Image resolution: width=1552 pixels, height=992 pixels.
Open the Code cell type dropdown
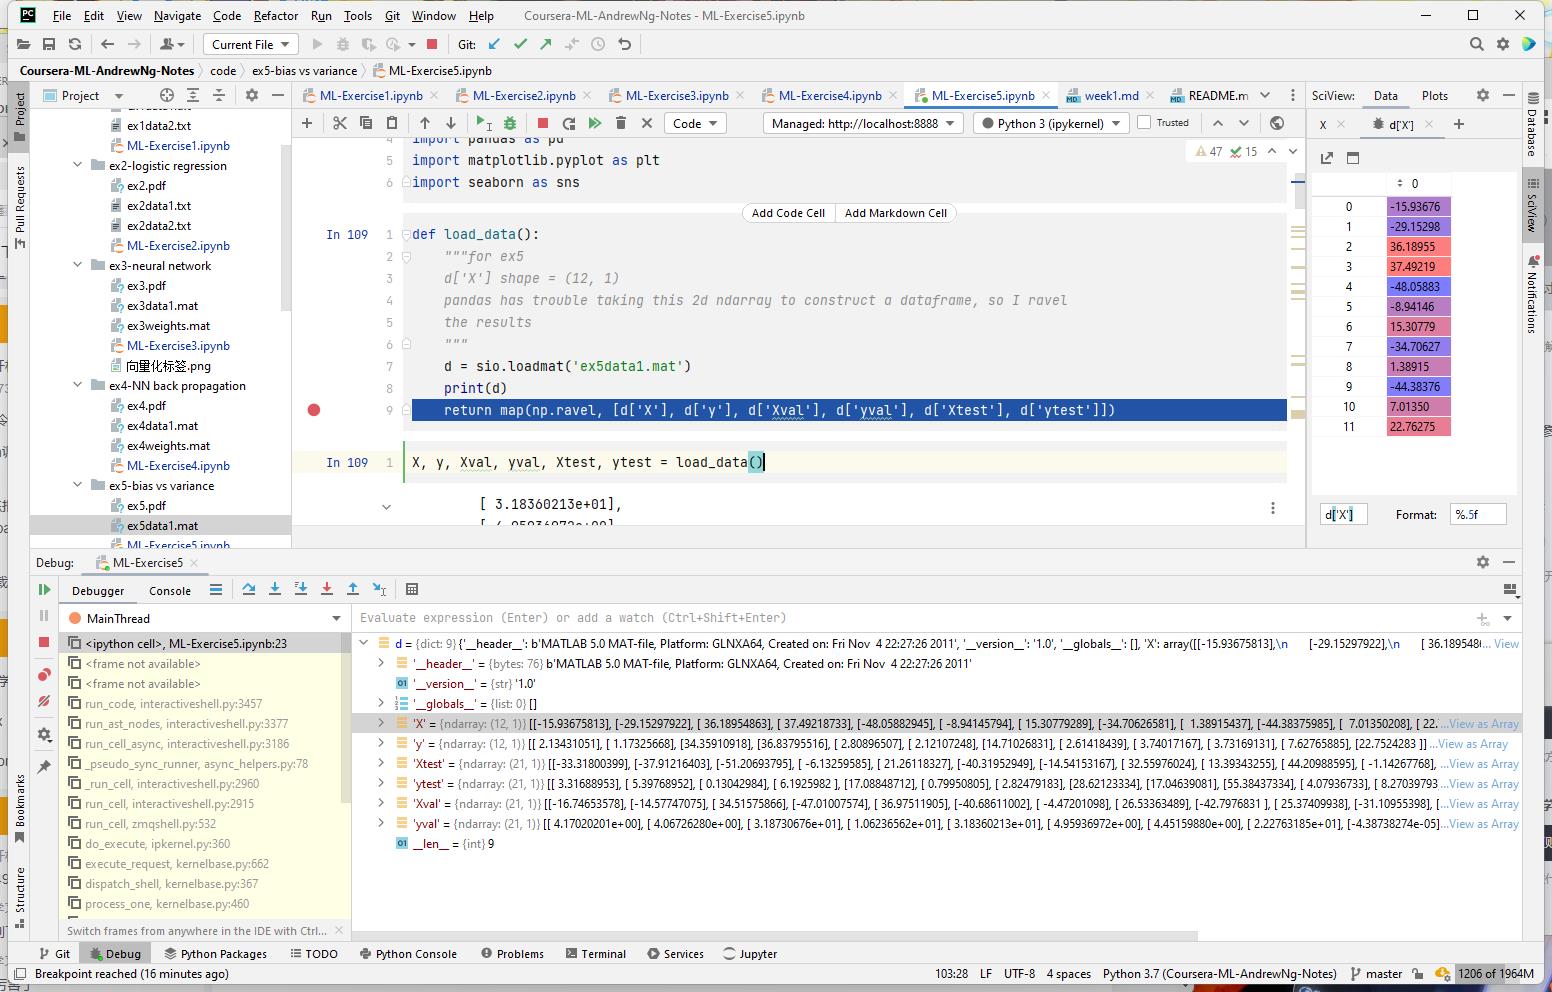click(696, 123)
